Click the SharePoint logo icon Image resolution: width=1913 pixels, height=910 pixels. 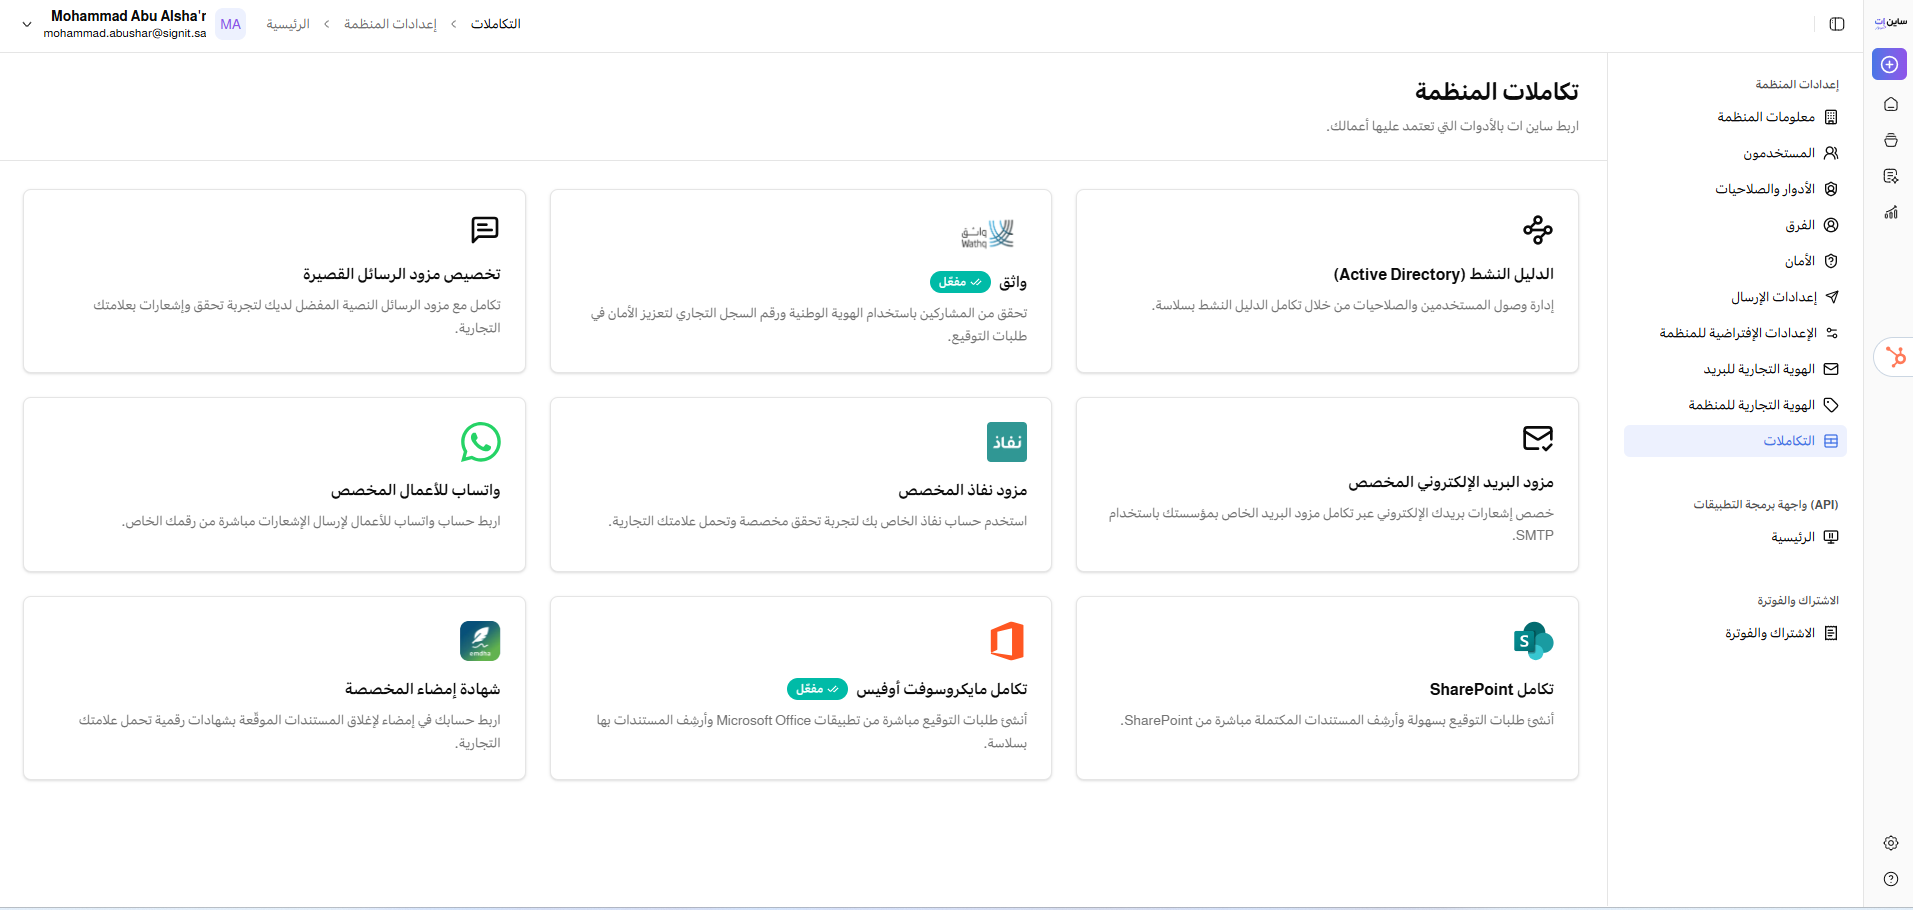click(x=1533, y=641)
